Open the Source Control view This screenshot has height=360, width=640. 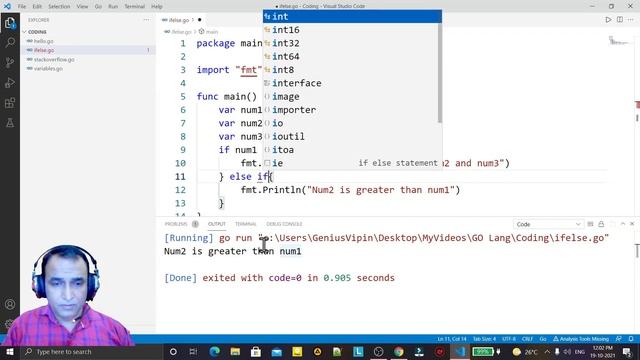(x=10, y=62)
